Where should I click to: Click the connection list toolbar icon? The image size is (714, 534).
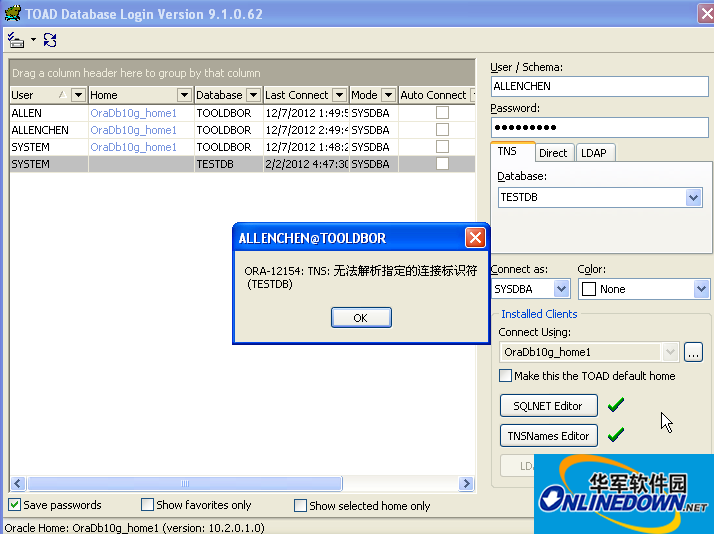pos(16,40)
